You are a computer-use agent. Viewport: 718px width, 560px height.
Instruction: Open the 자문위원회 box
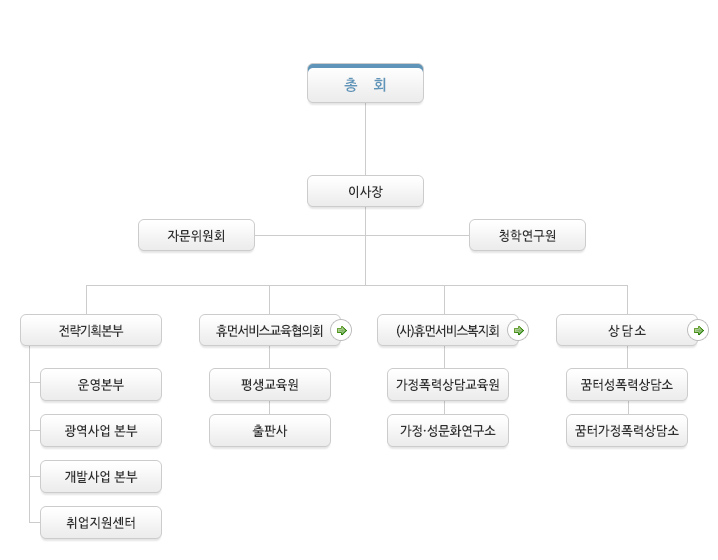pos(196,236)
